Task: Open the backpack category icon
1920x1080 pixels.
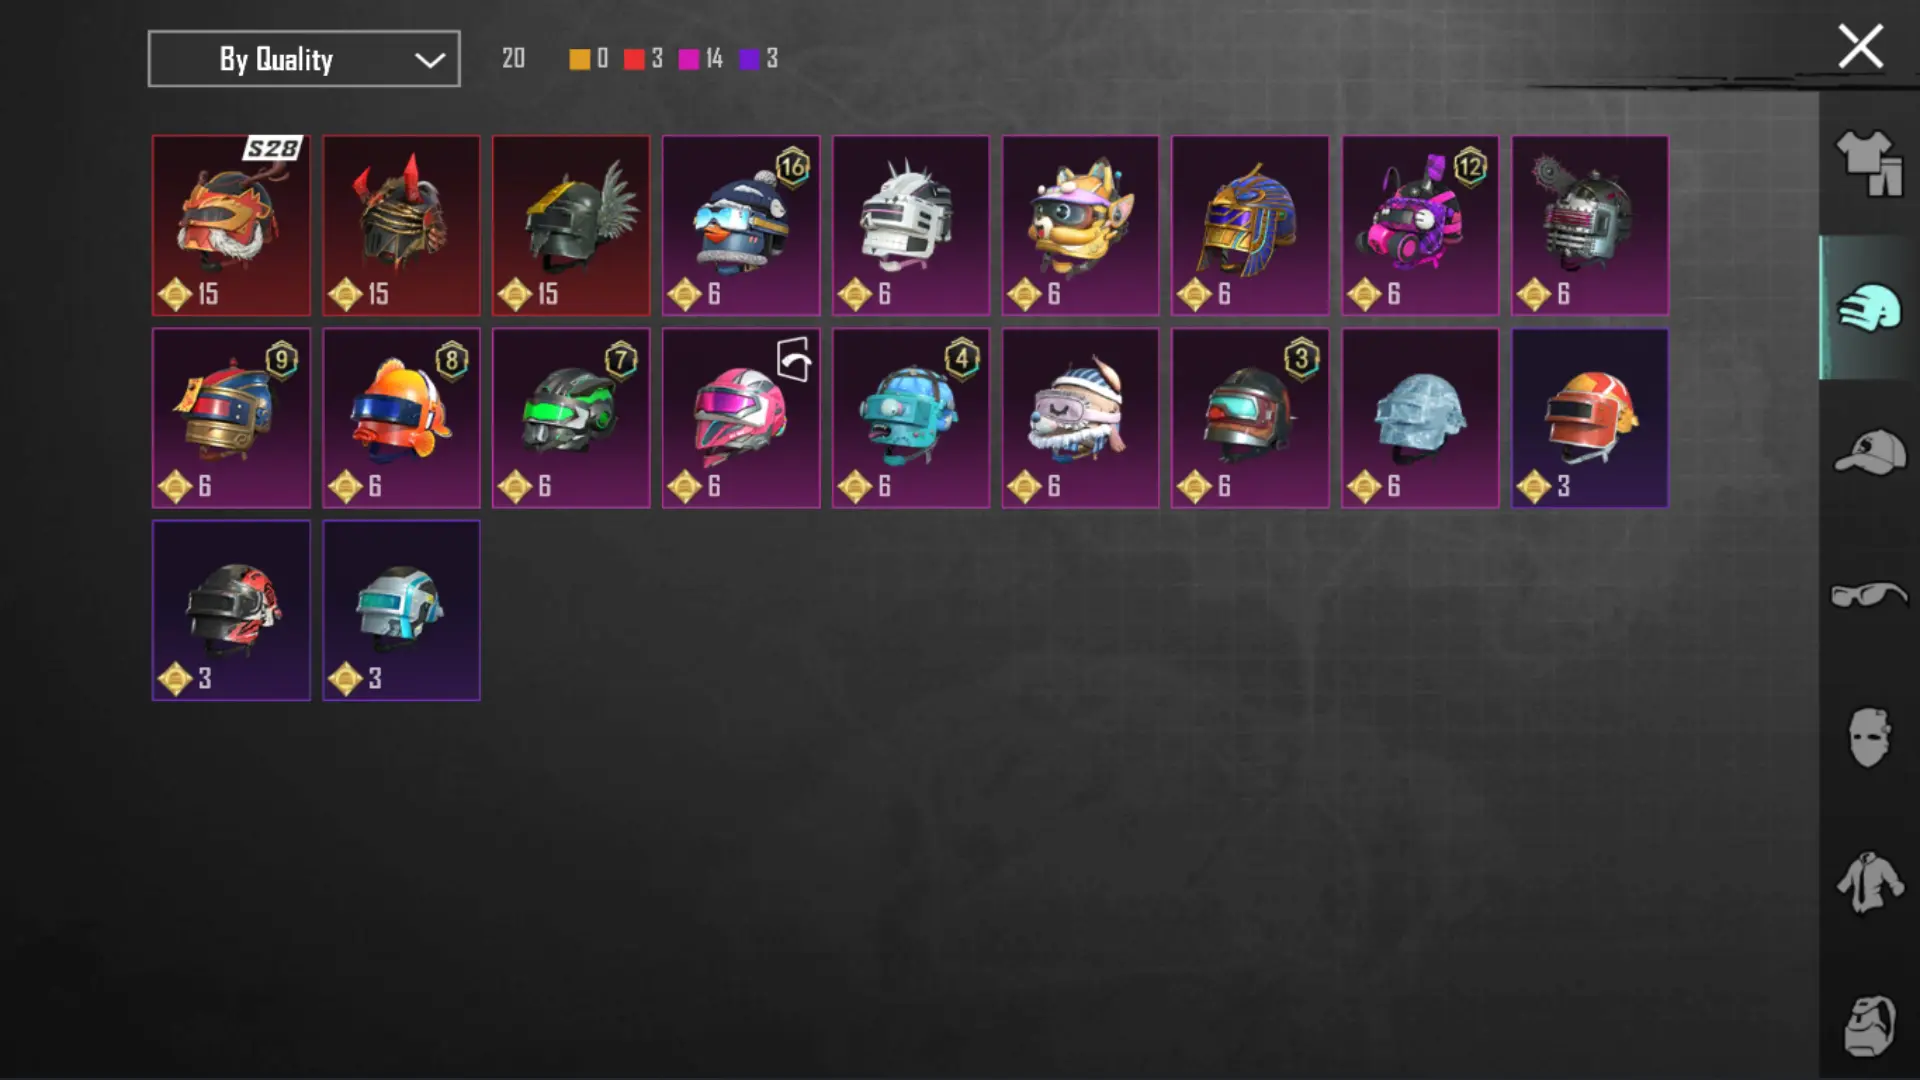Action: coord(1869,1026)
